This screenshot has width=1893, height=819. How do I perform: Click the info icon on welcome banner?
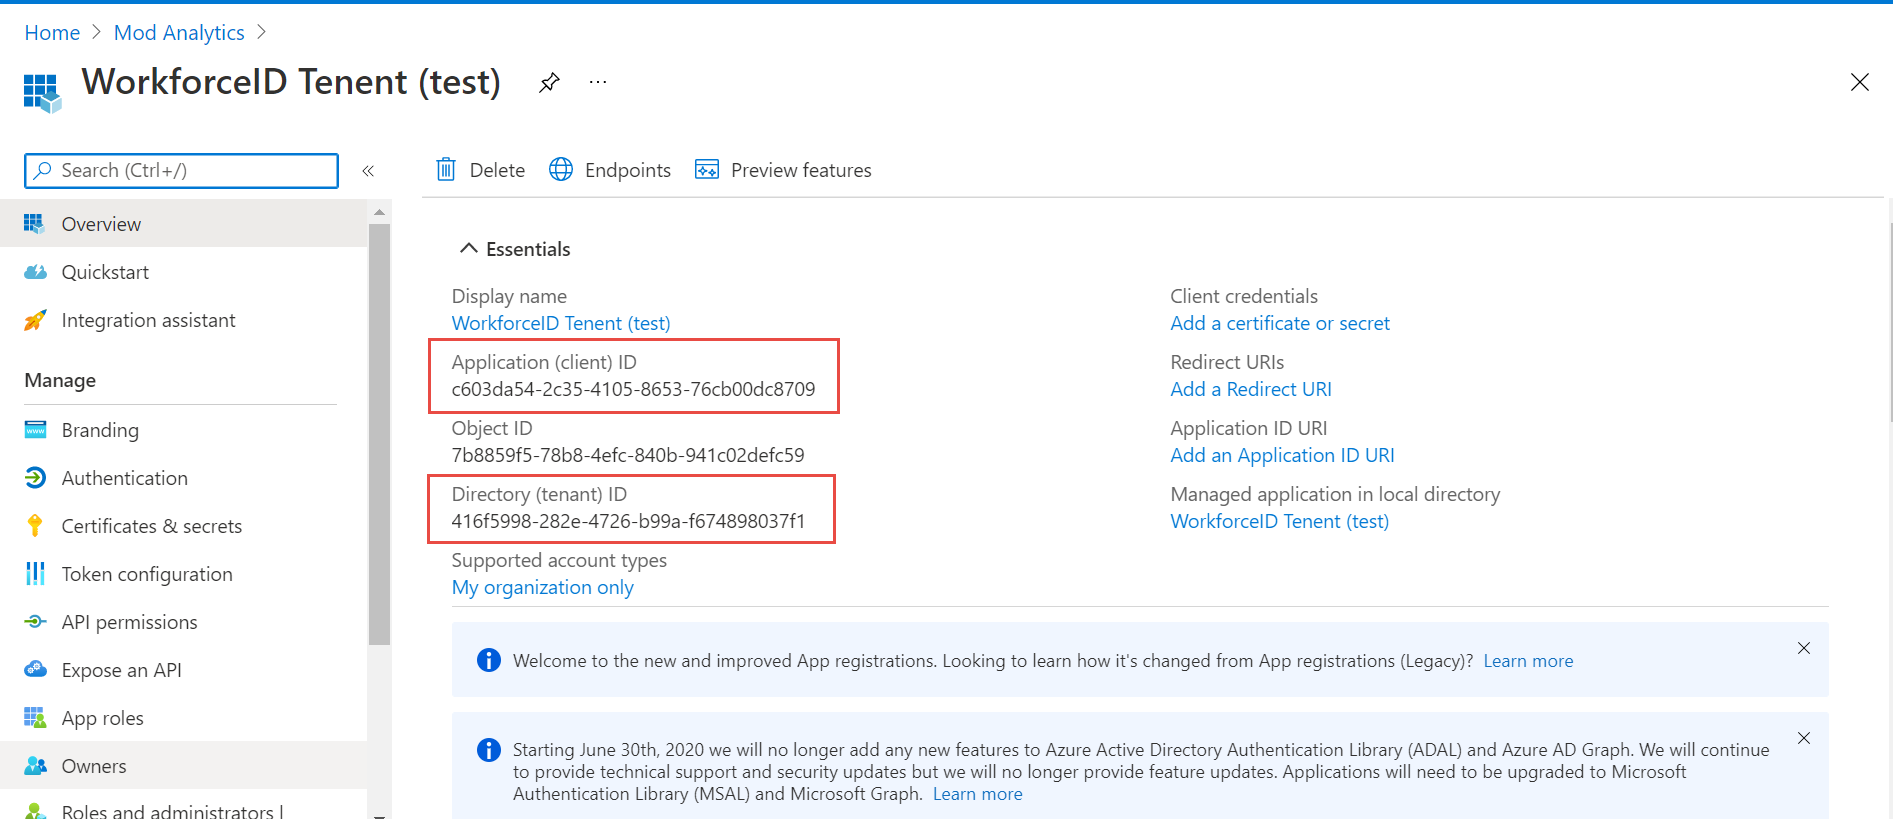tap(489, 660)
